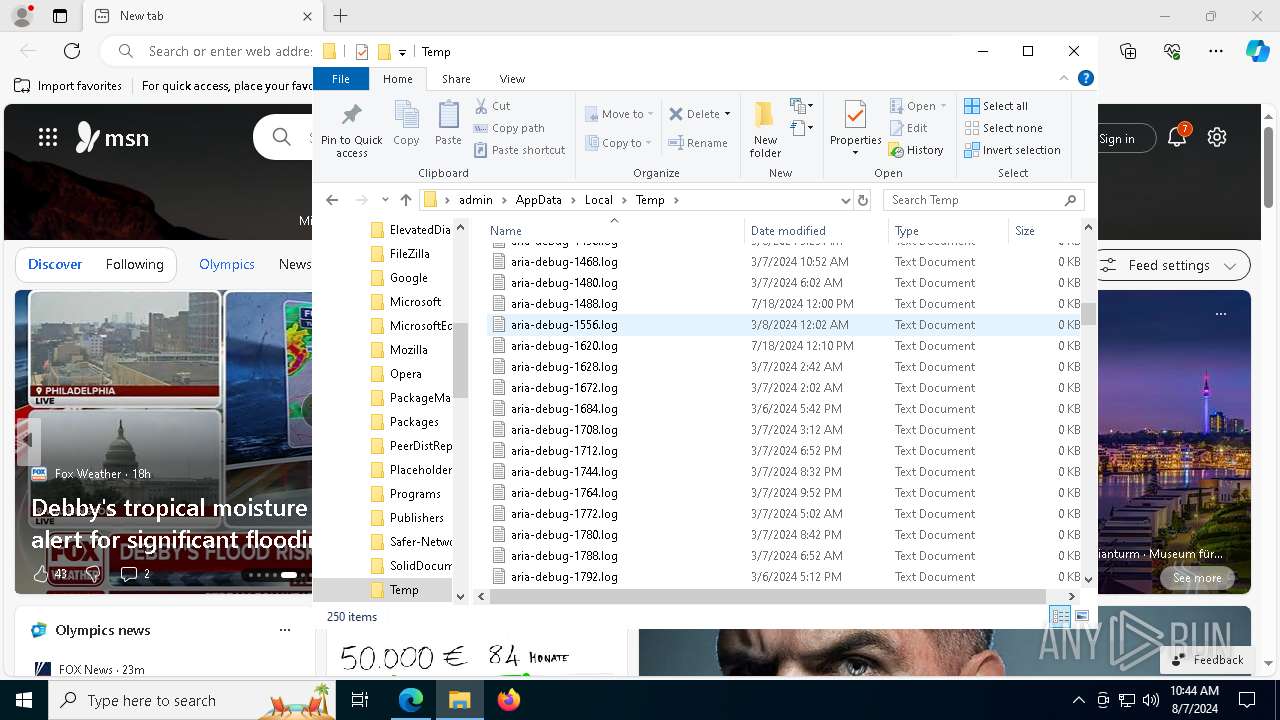Open Firefox from the taskbar
The height and width of the screenshot is (720, 1280).
(x=509, y=700)
